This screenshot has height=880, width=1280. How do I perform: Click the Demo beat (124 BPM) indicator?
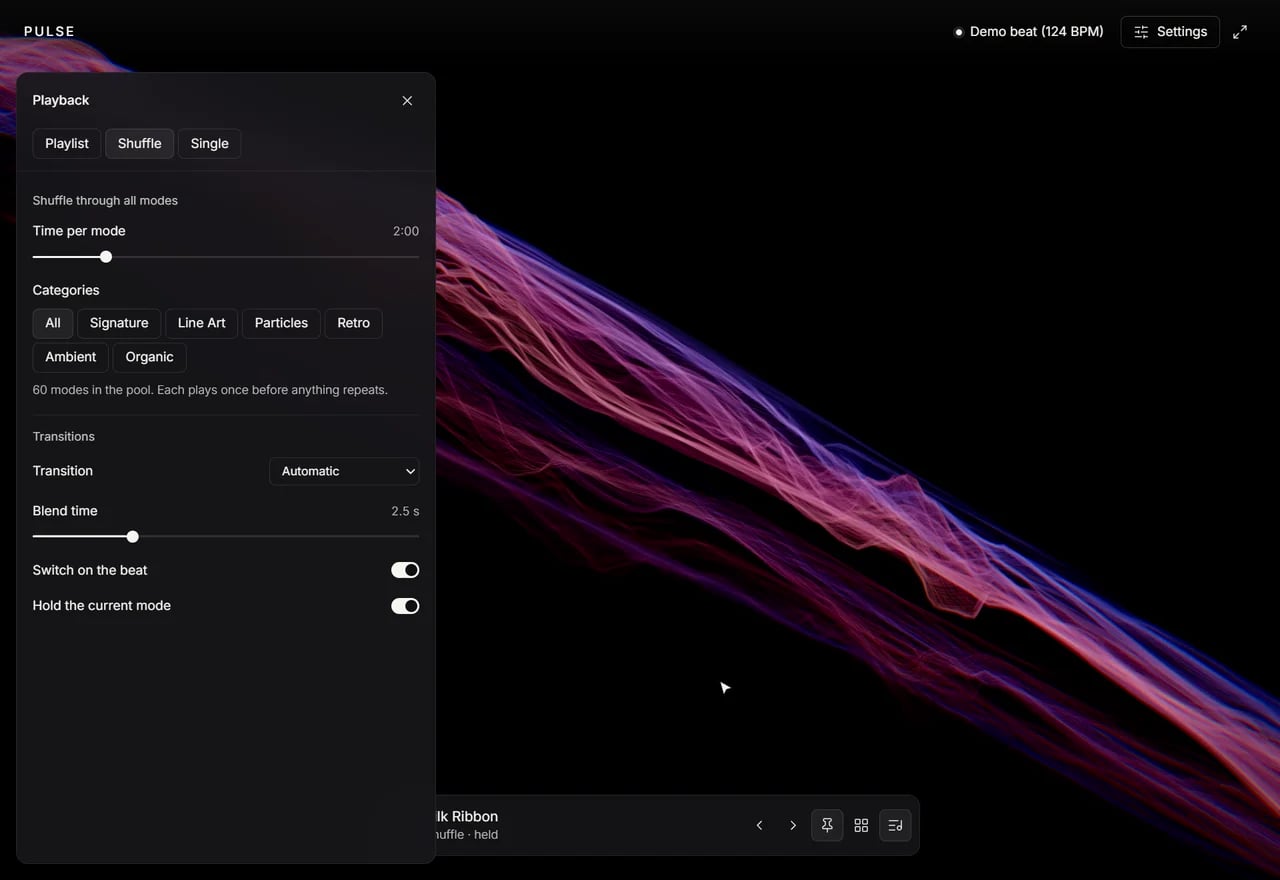pyautogui.click(x=1029, y=32)
